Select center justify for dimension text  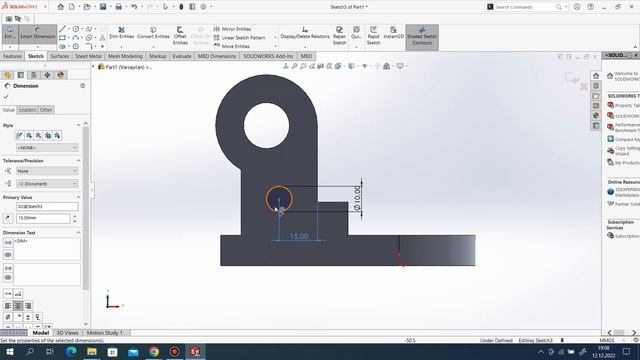pyautogui.click(x=18, y=306)
